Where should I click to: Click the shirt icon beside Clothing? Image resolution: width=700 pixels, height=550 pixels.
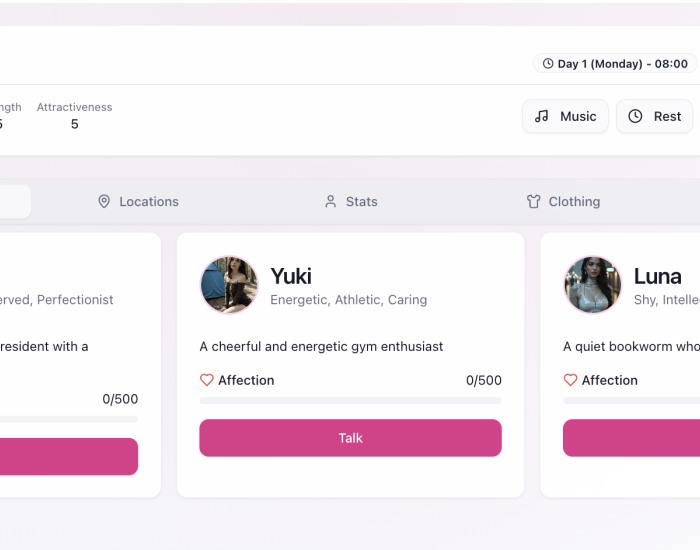coord(534,201)
